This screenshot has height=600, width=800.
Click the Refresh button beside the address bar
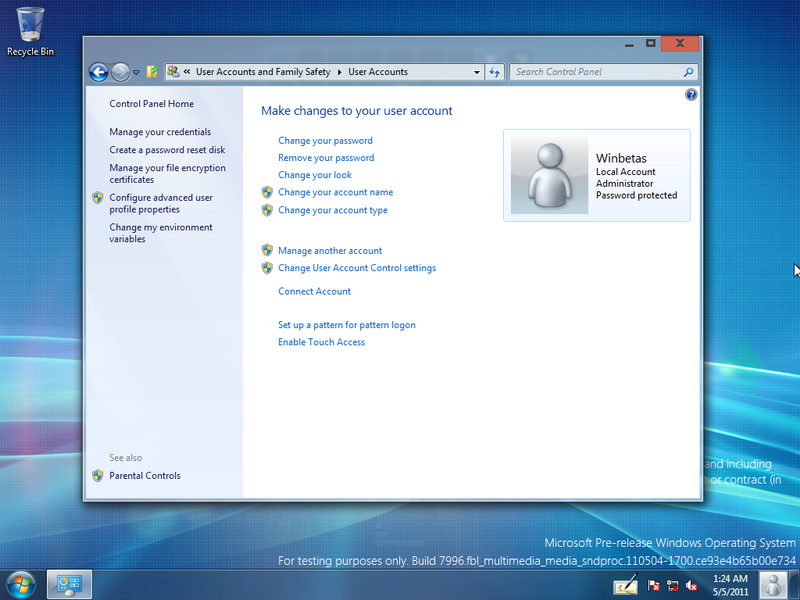click(x=494, y=72)
